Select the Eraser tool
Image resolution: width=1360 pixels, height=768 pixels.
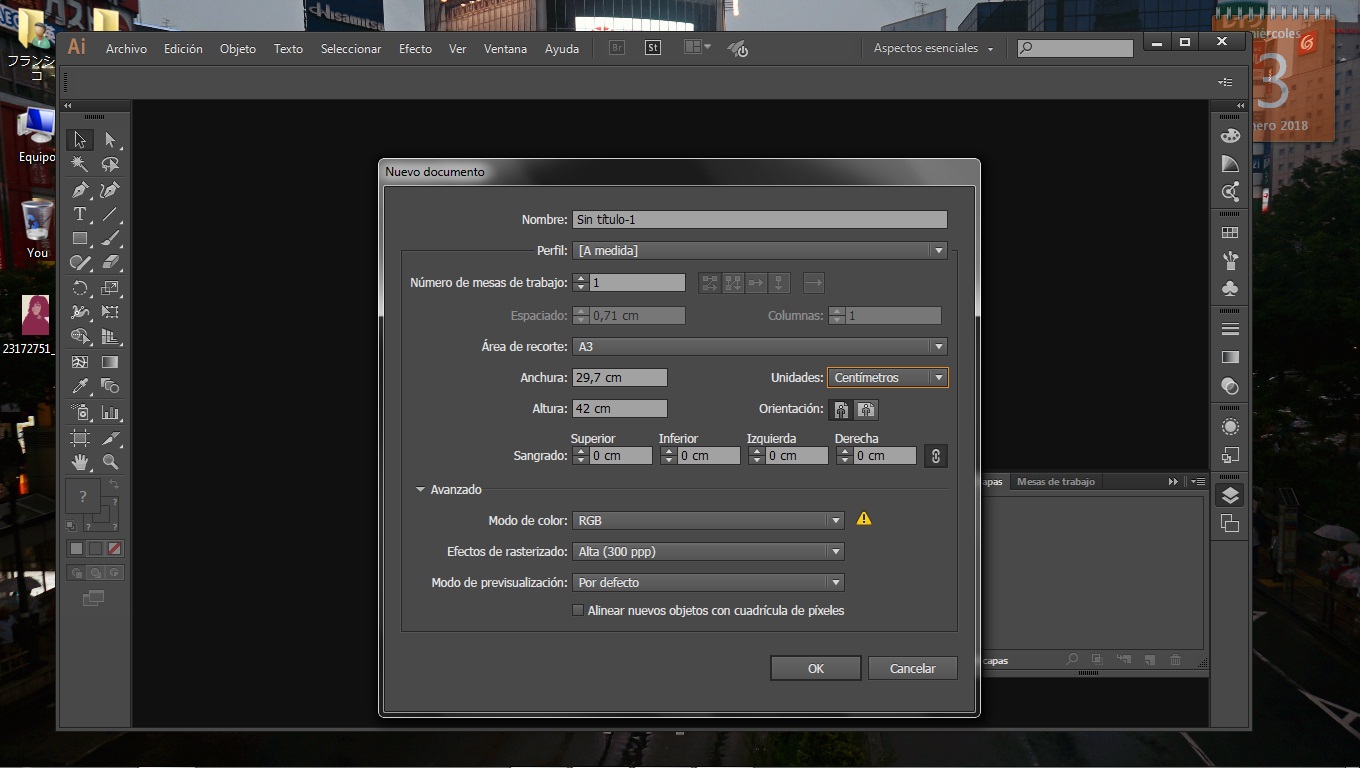click(x=110, y=263)
